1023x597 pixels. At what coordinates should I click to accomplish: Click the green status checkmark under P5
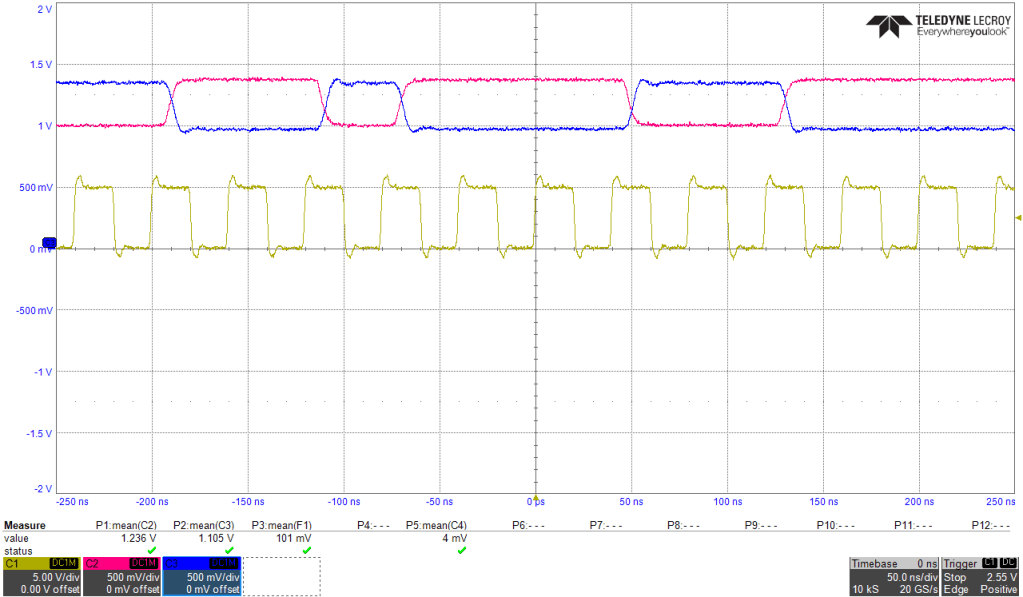461,550
